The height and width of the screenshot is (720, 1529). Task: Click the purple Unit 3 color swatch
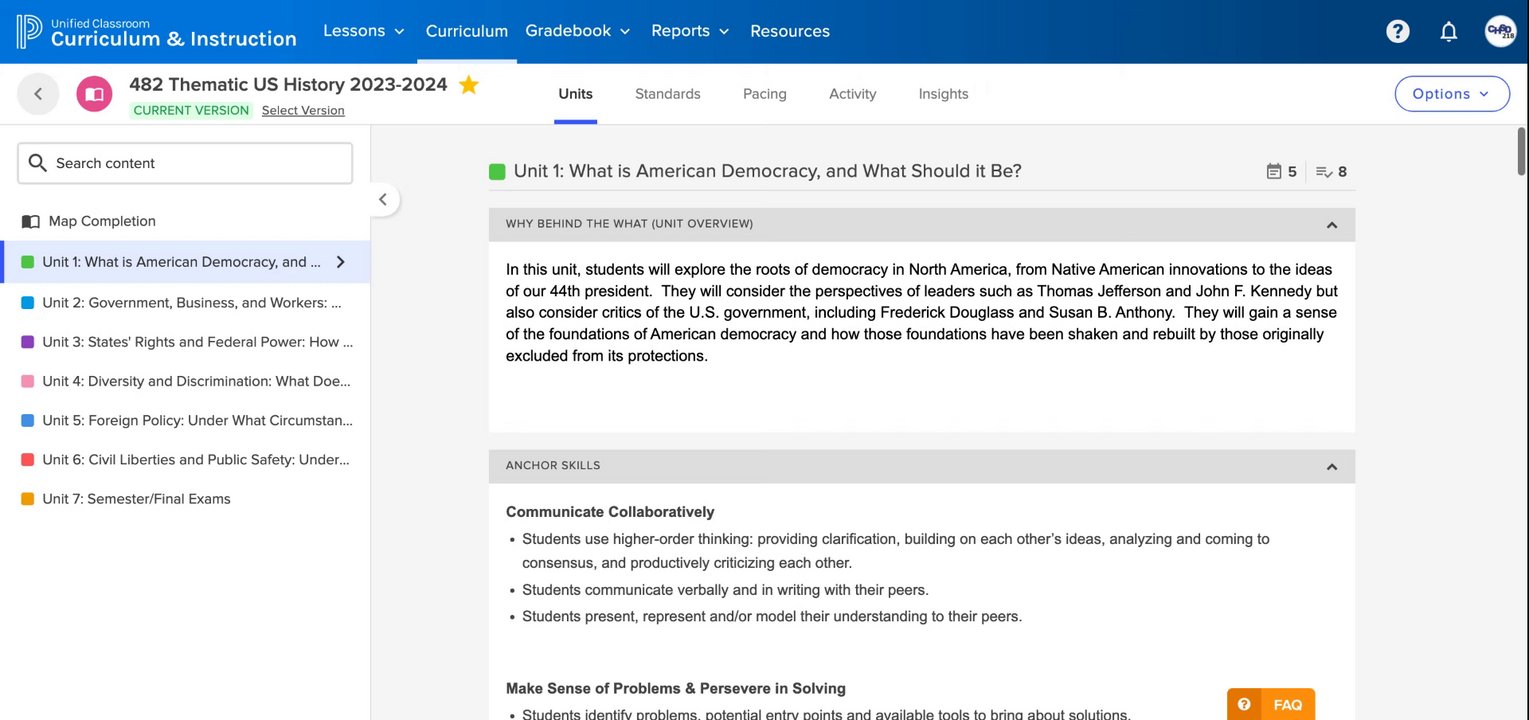click(28, 342)
